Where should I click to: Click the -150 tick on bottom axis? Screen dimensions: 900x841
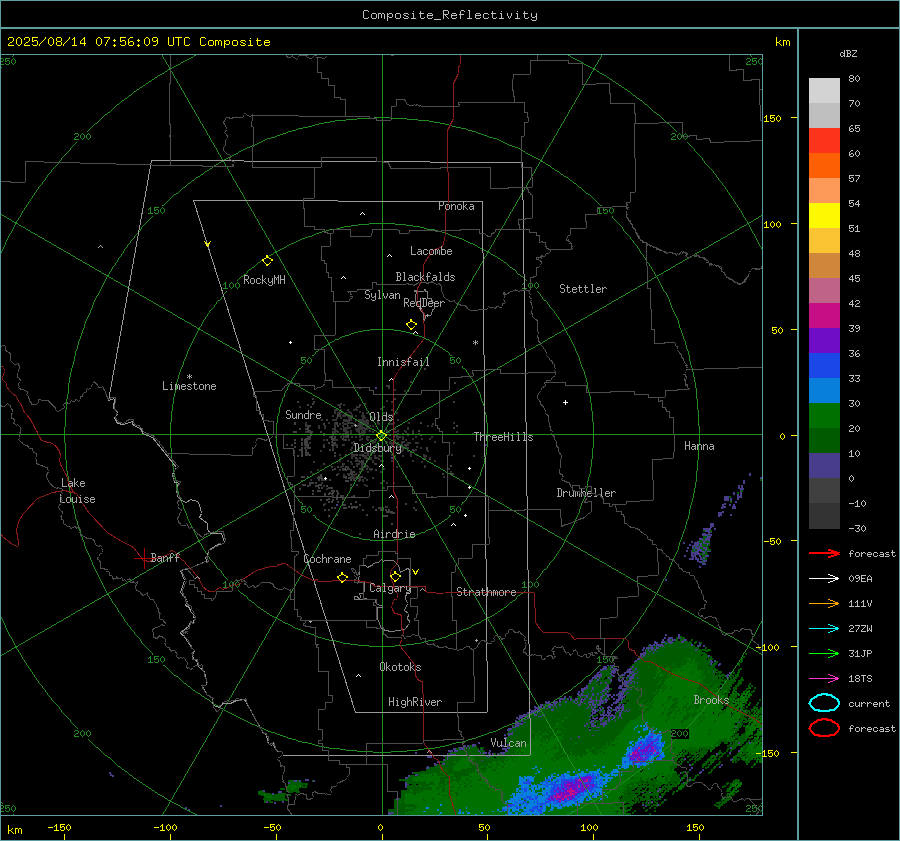pos(59,827)
